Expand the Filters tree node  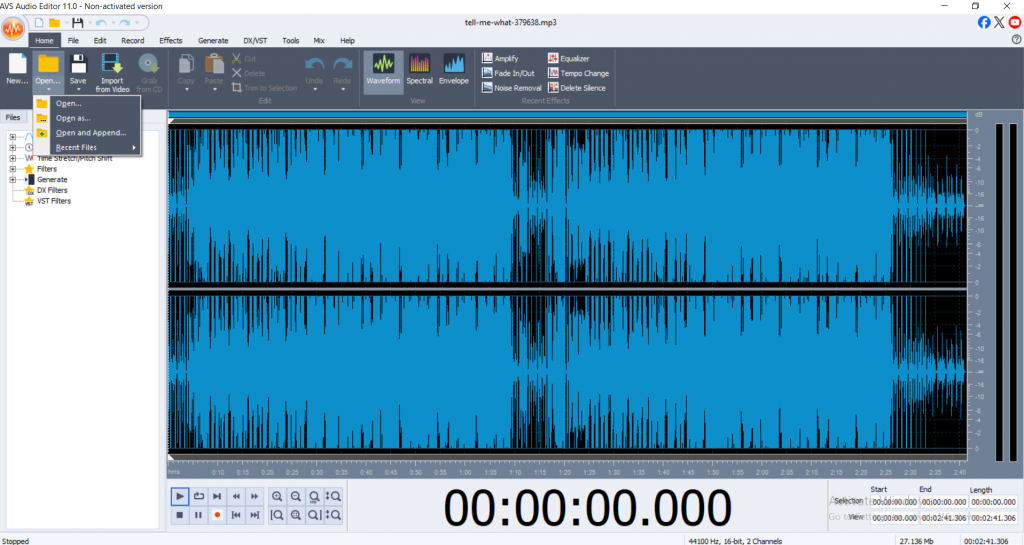tap(13, 169)
